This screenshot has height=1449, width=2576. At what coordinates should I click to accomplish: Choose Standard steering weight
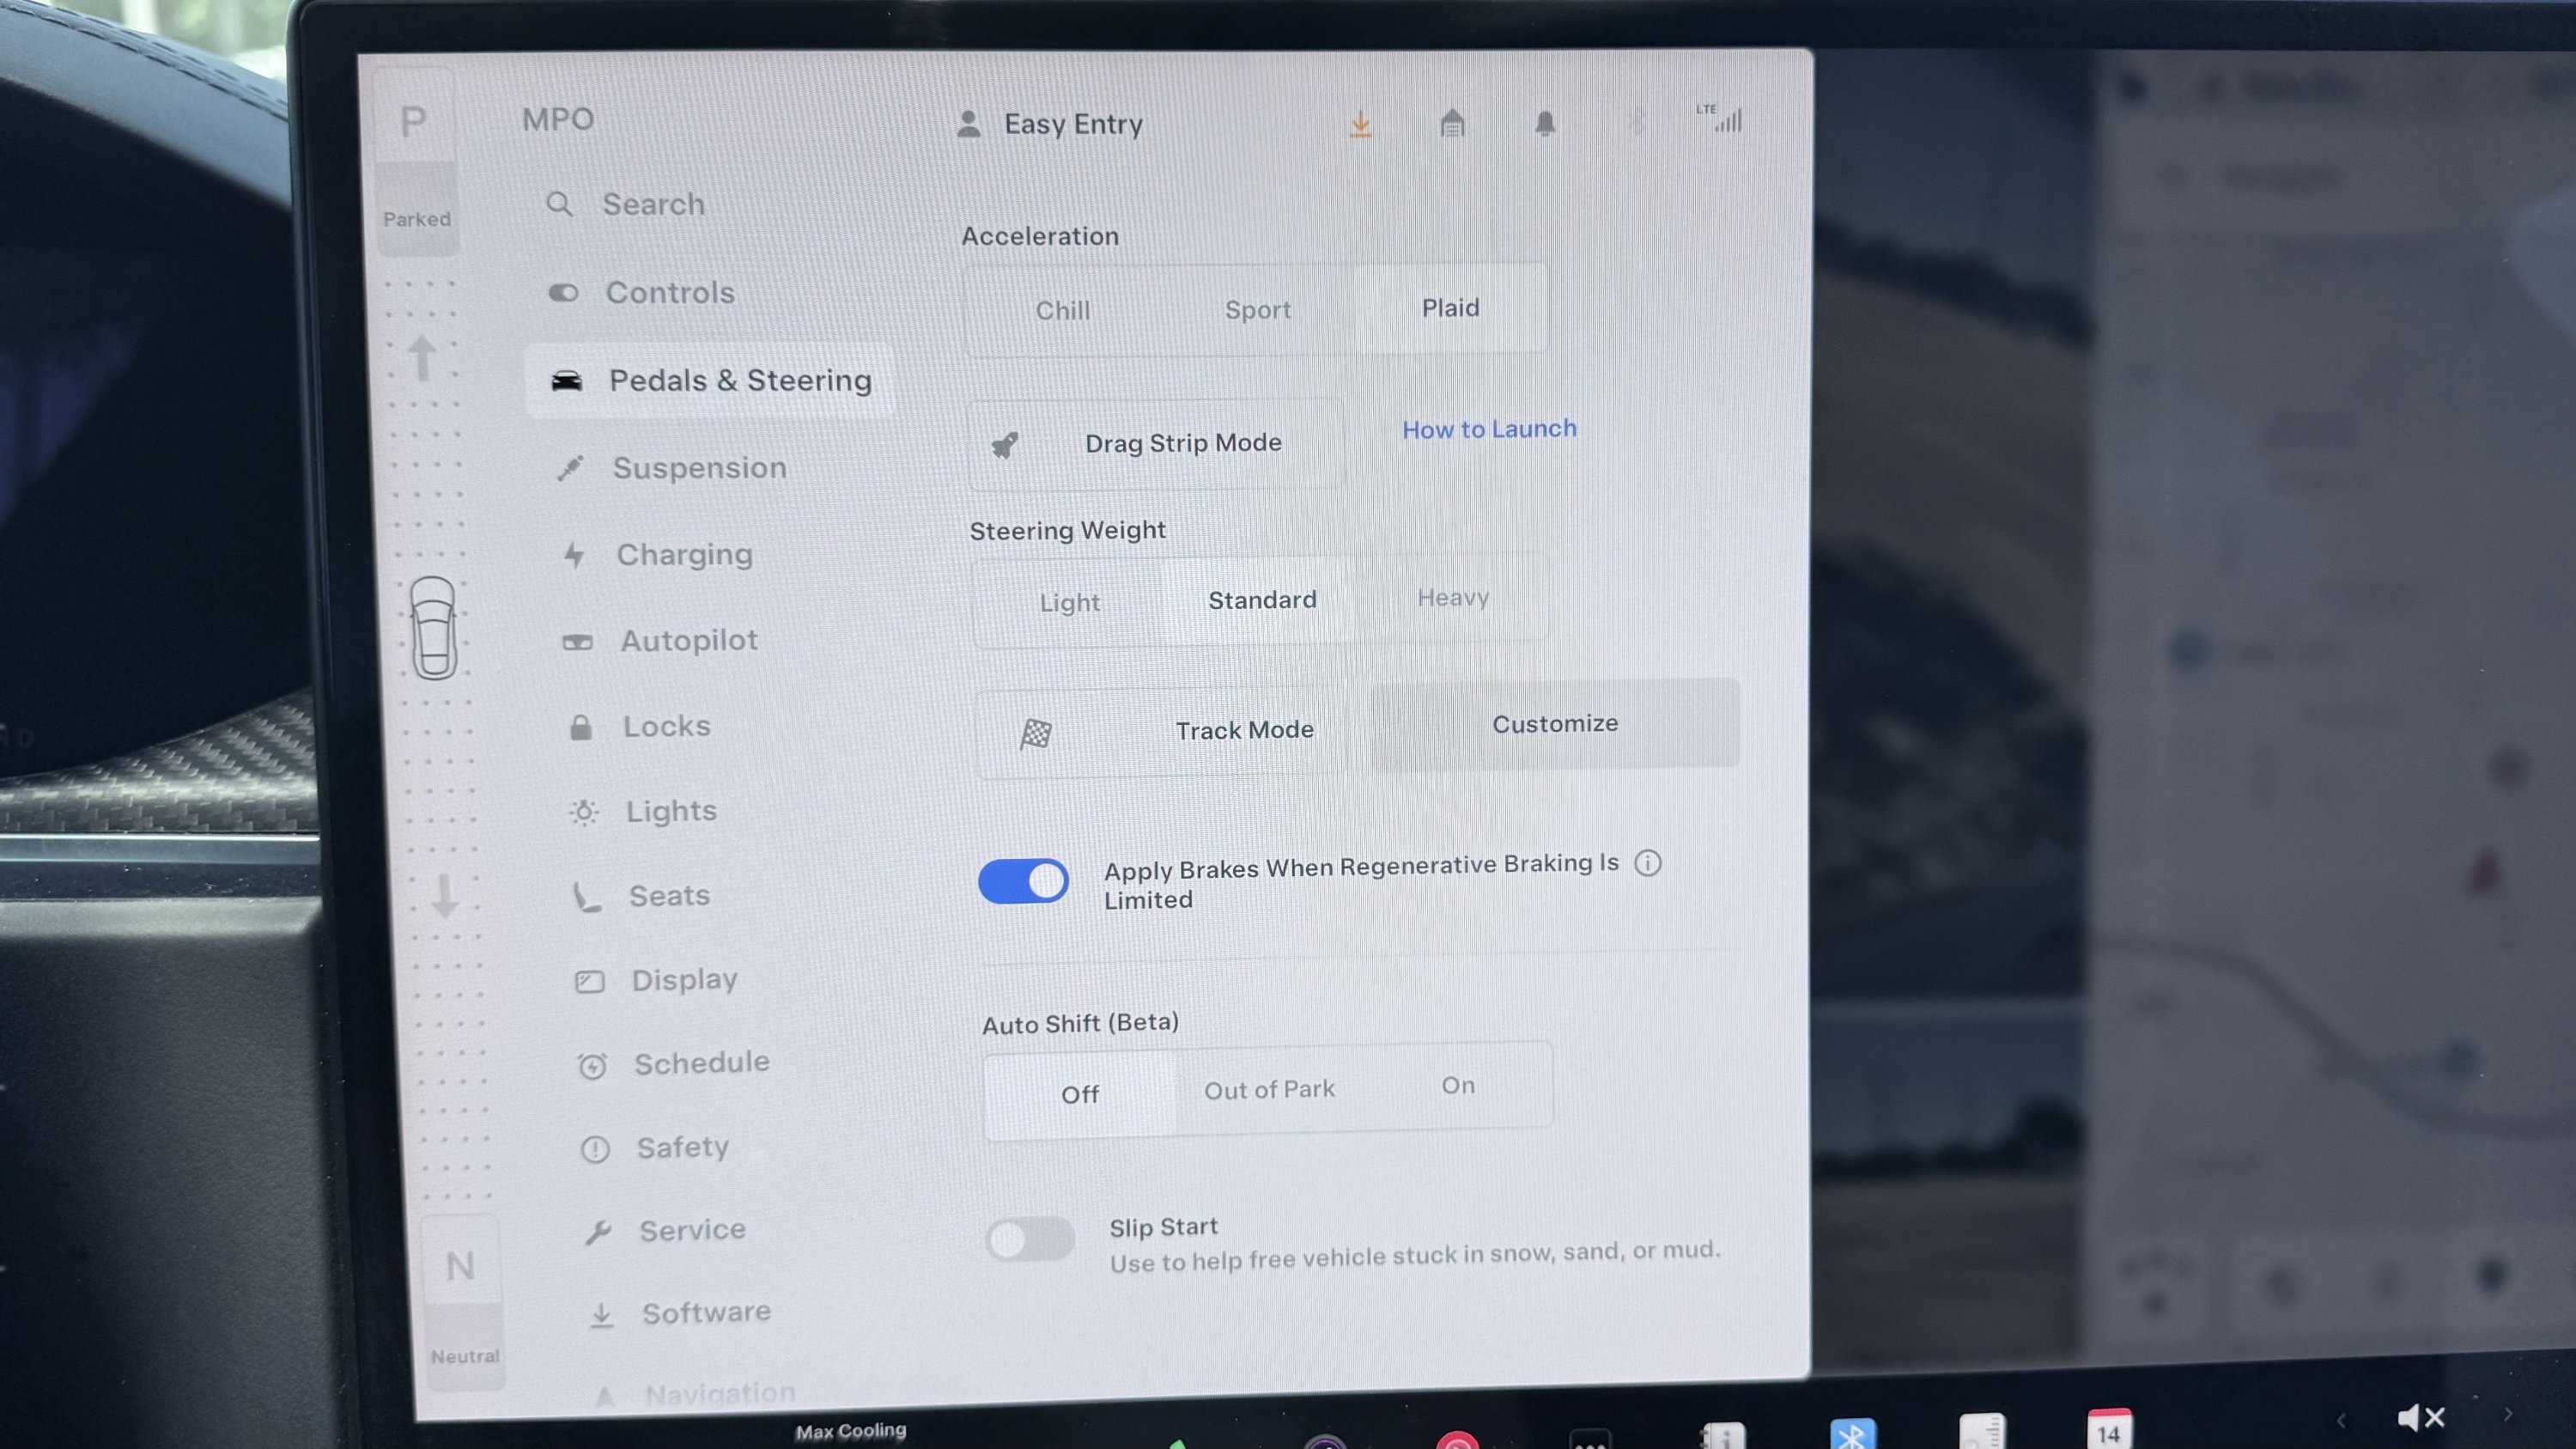(x=1262, y=600)
